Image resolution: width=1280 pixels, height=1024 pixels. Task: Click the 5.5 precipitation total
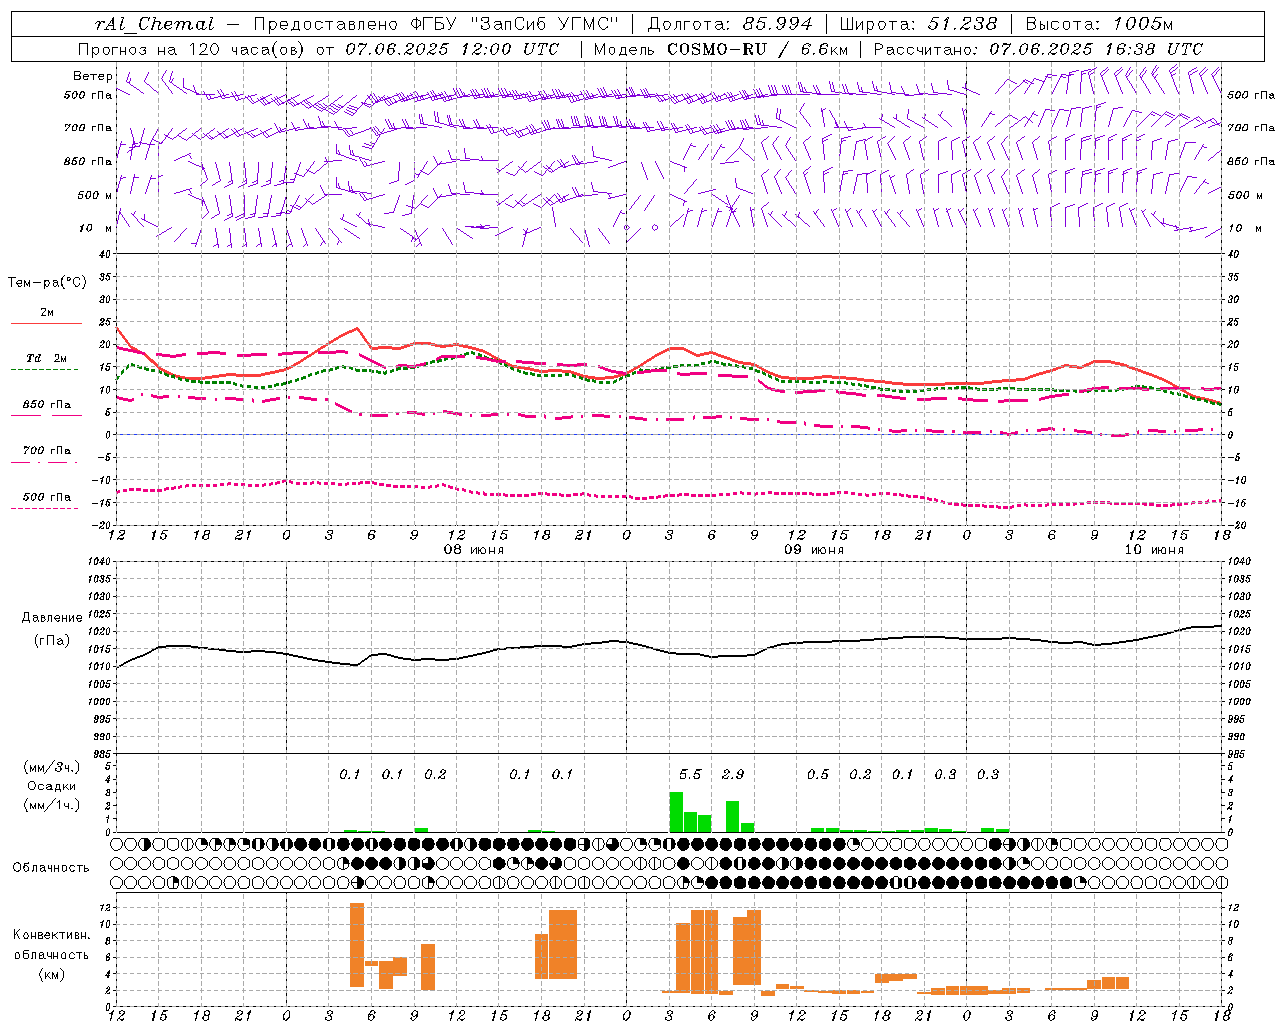click(690, 774)
